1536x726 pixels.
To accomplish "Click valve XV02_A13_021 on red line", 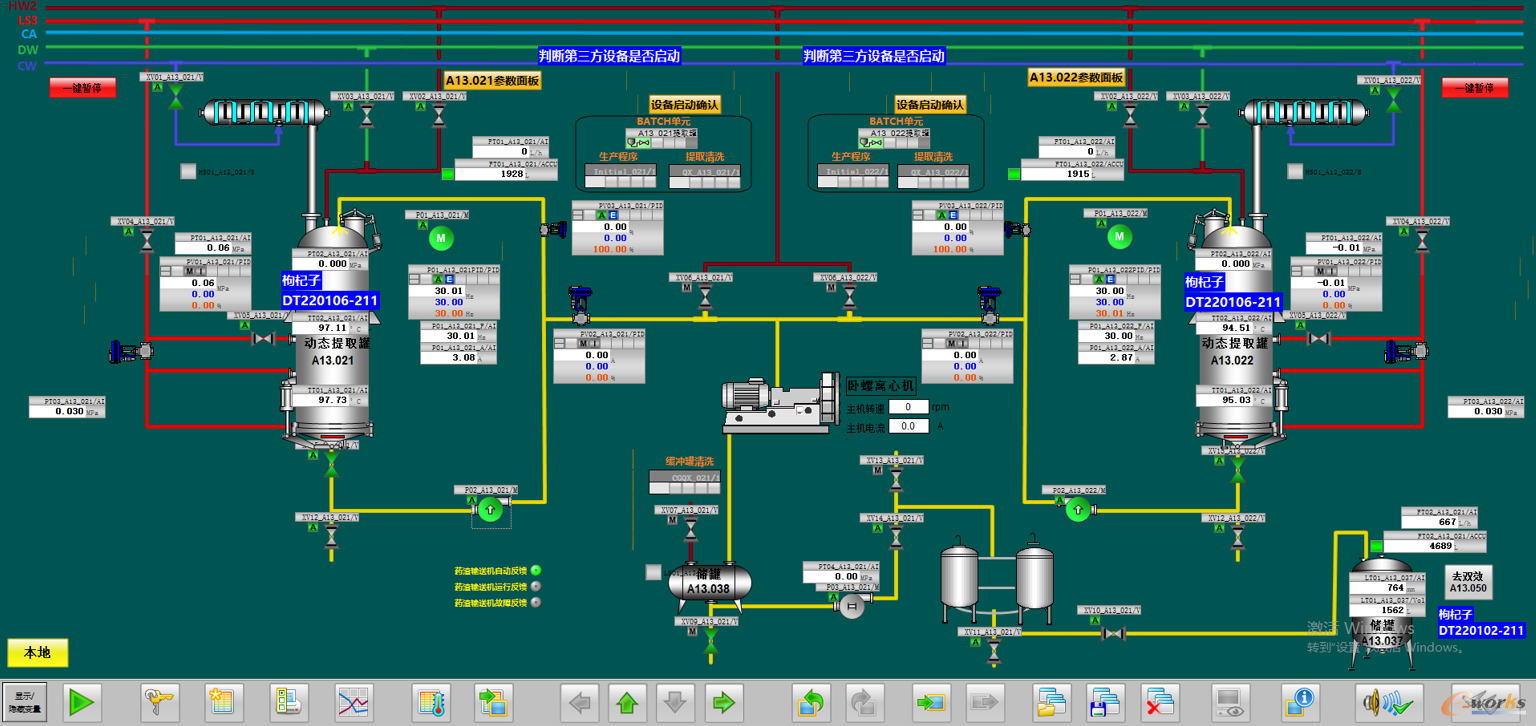I will [438, 117].
